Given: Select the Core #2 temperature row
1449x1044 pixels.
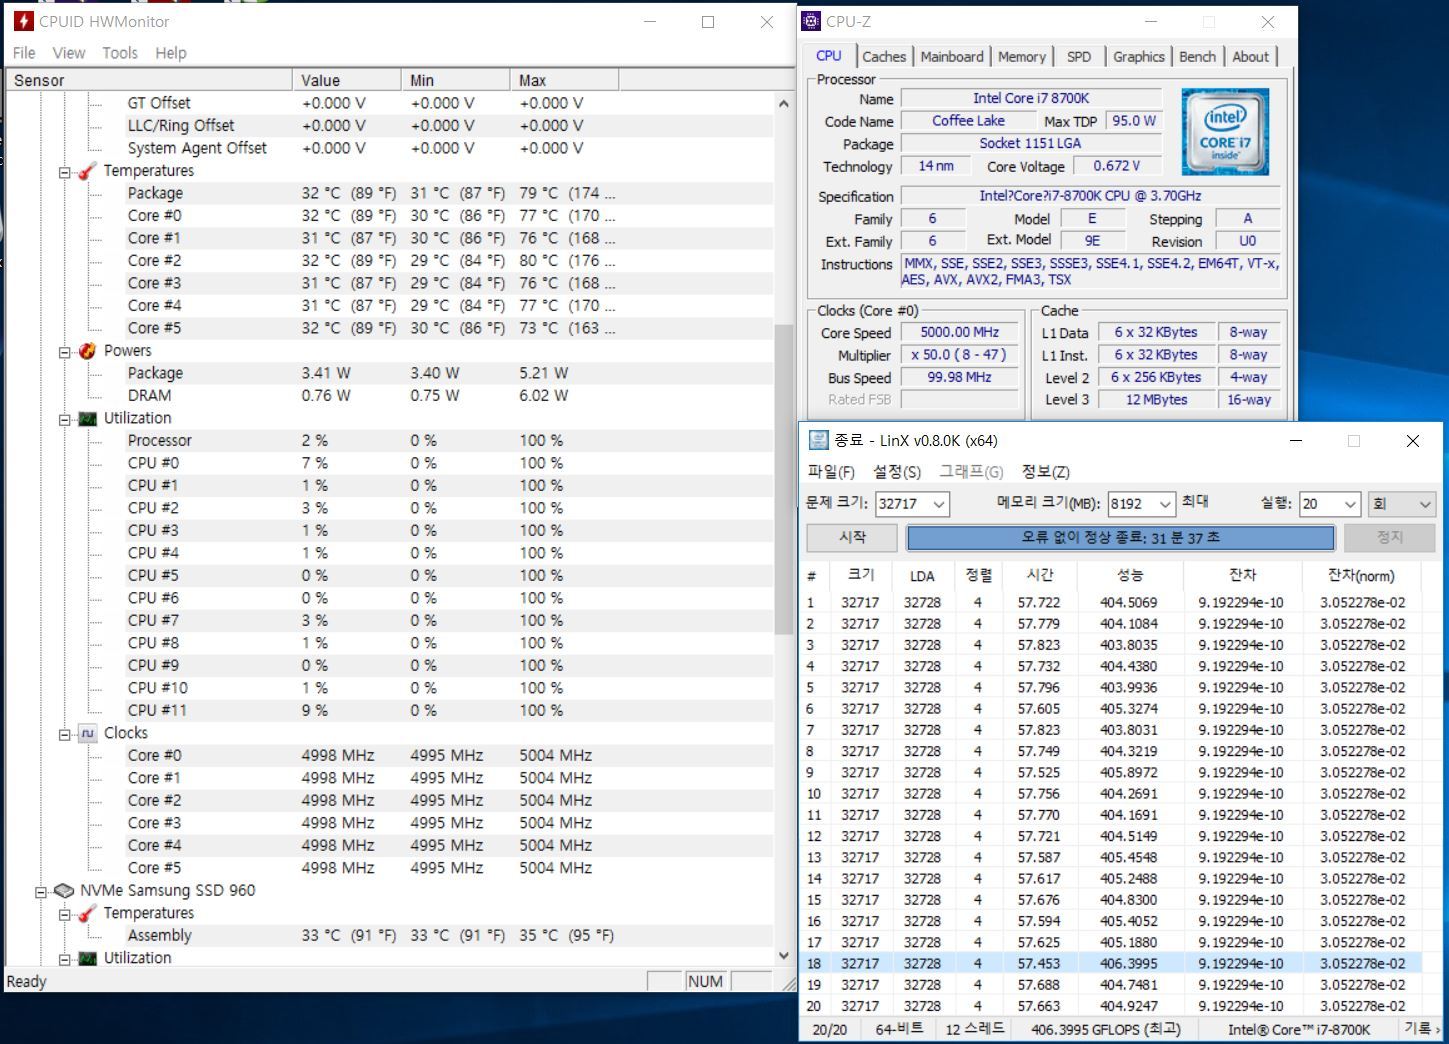Looking at the screenshot, I should pyautogui.click(x=390, y=261).
